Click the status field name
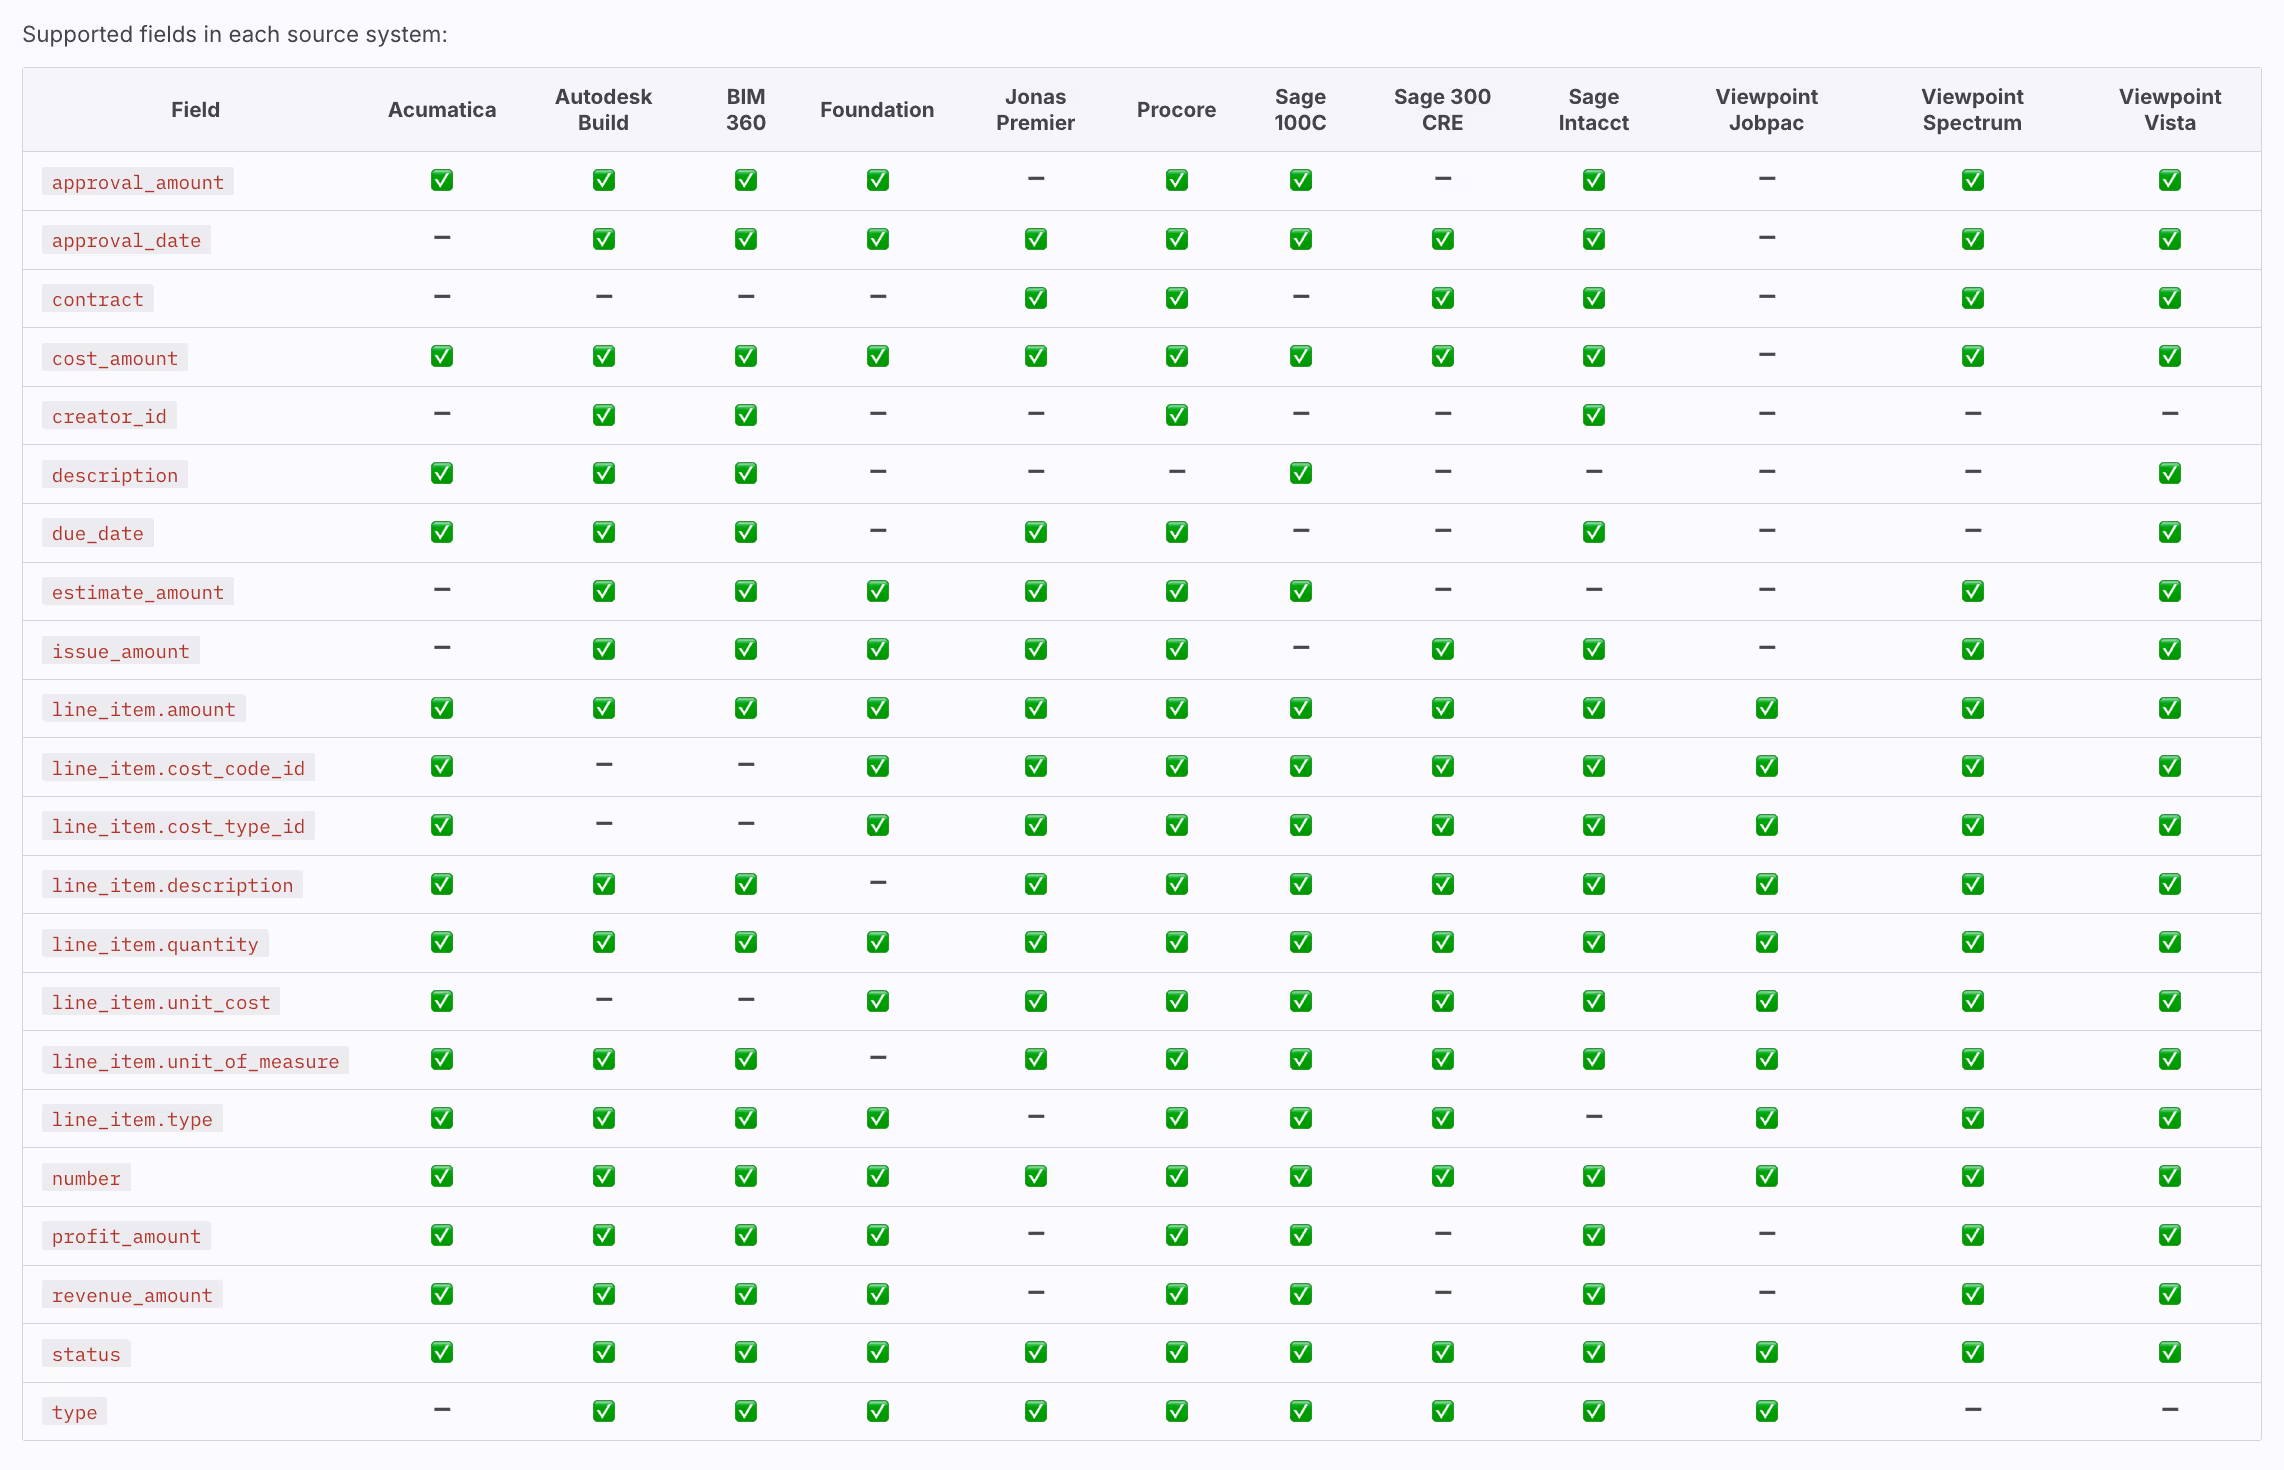Viewport: 2284px width, 1470px height. pyautogui.click(x=86, y=1354)
